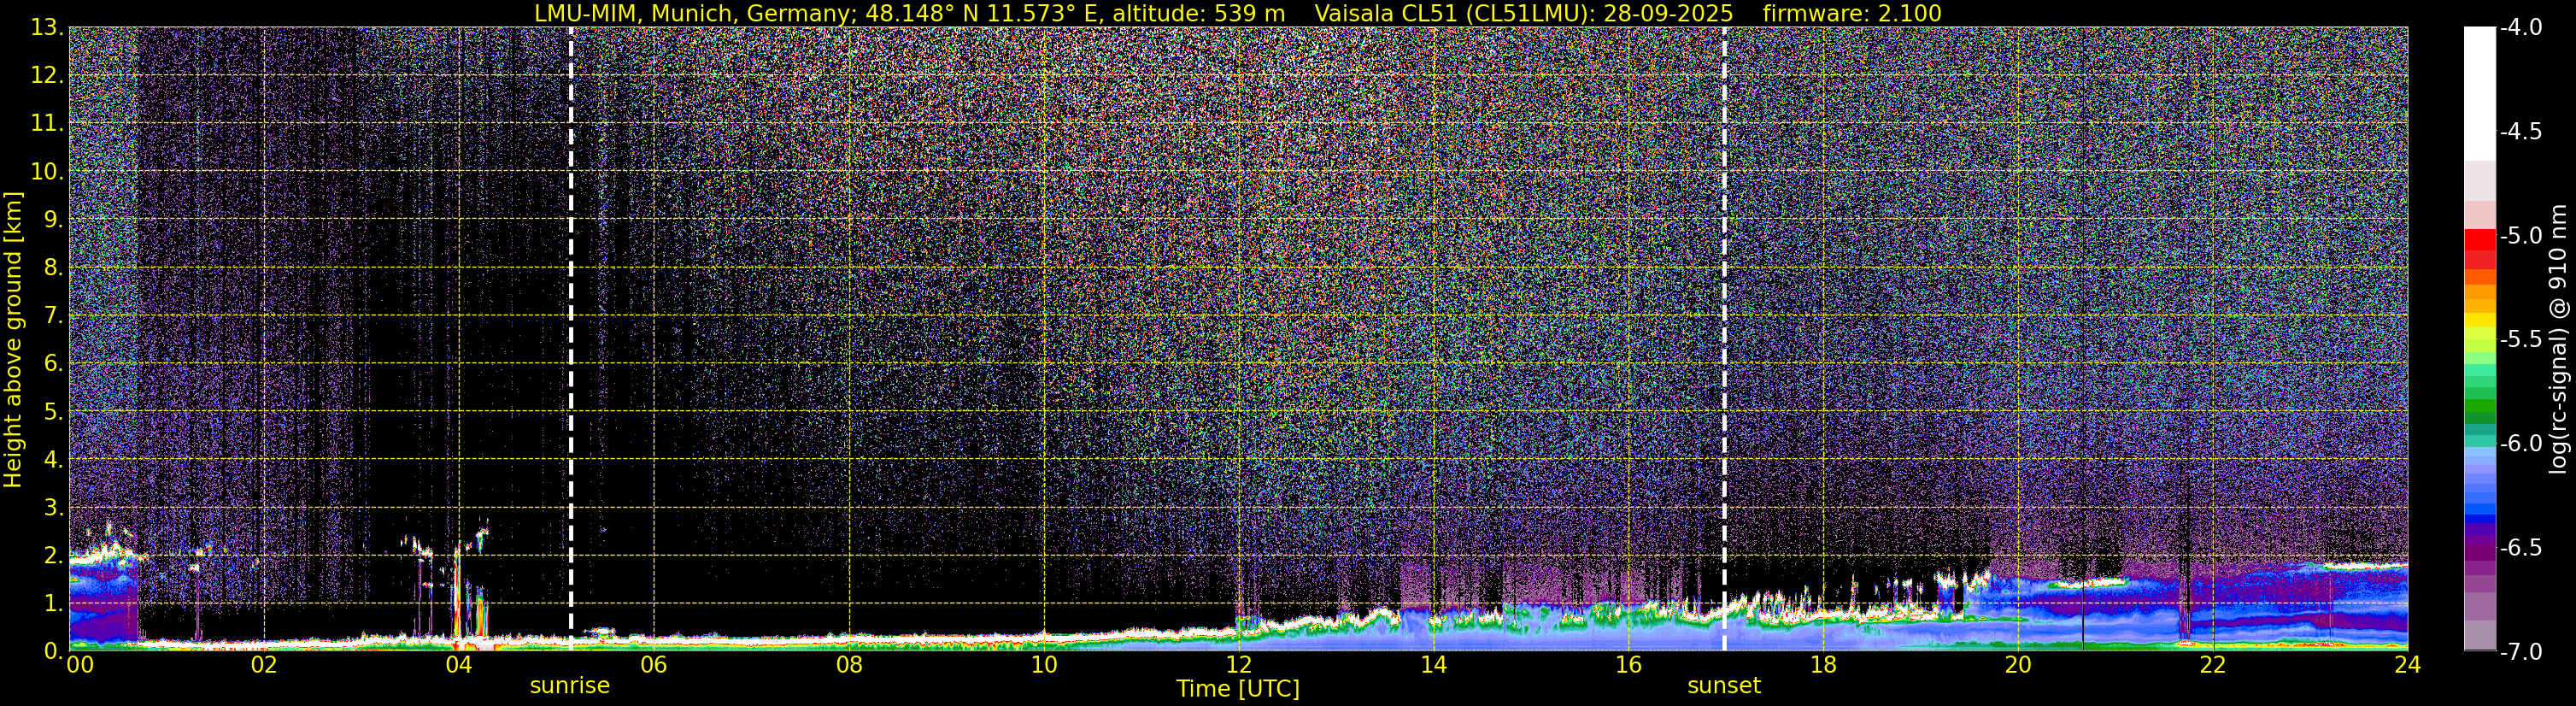The height and width of the screenshot is (706, 2576).
Task: Click the '06' time axis tick label
Action: (653, 665)
